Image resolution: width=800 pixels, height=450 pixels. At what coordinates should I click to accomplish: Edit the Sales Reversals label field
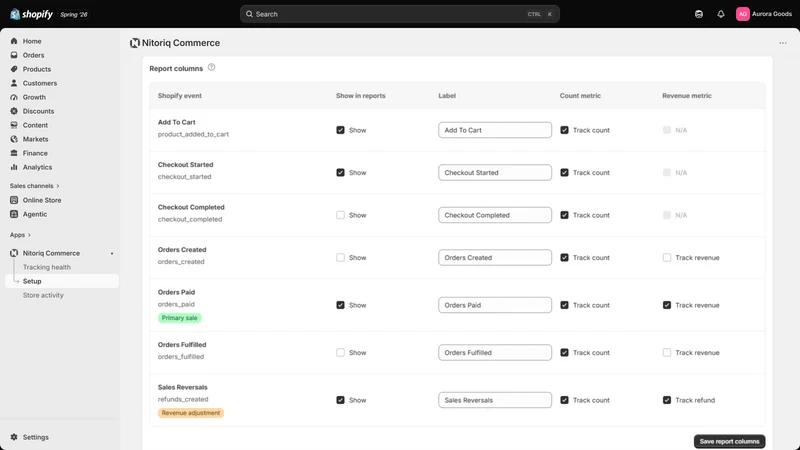click(494, 400)
